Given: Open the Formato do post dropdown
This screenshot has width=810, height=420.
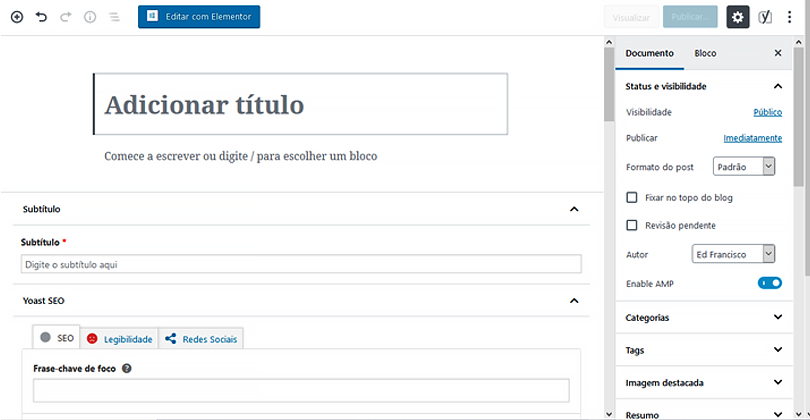Looking at the screenshot, I should (x=744, y=166).
